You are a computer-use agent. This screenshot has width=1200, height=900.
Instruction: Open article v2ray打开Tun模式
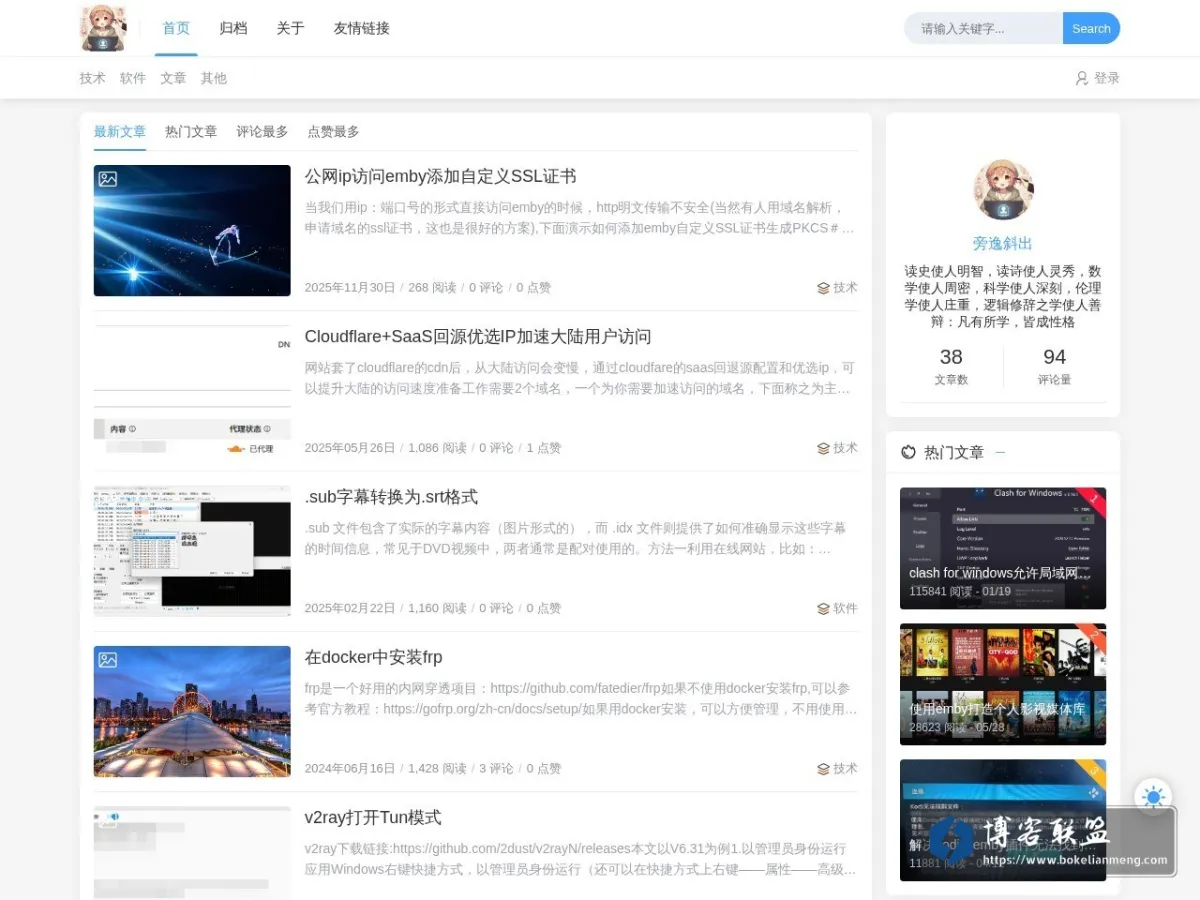click(x=373, y=818)
